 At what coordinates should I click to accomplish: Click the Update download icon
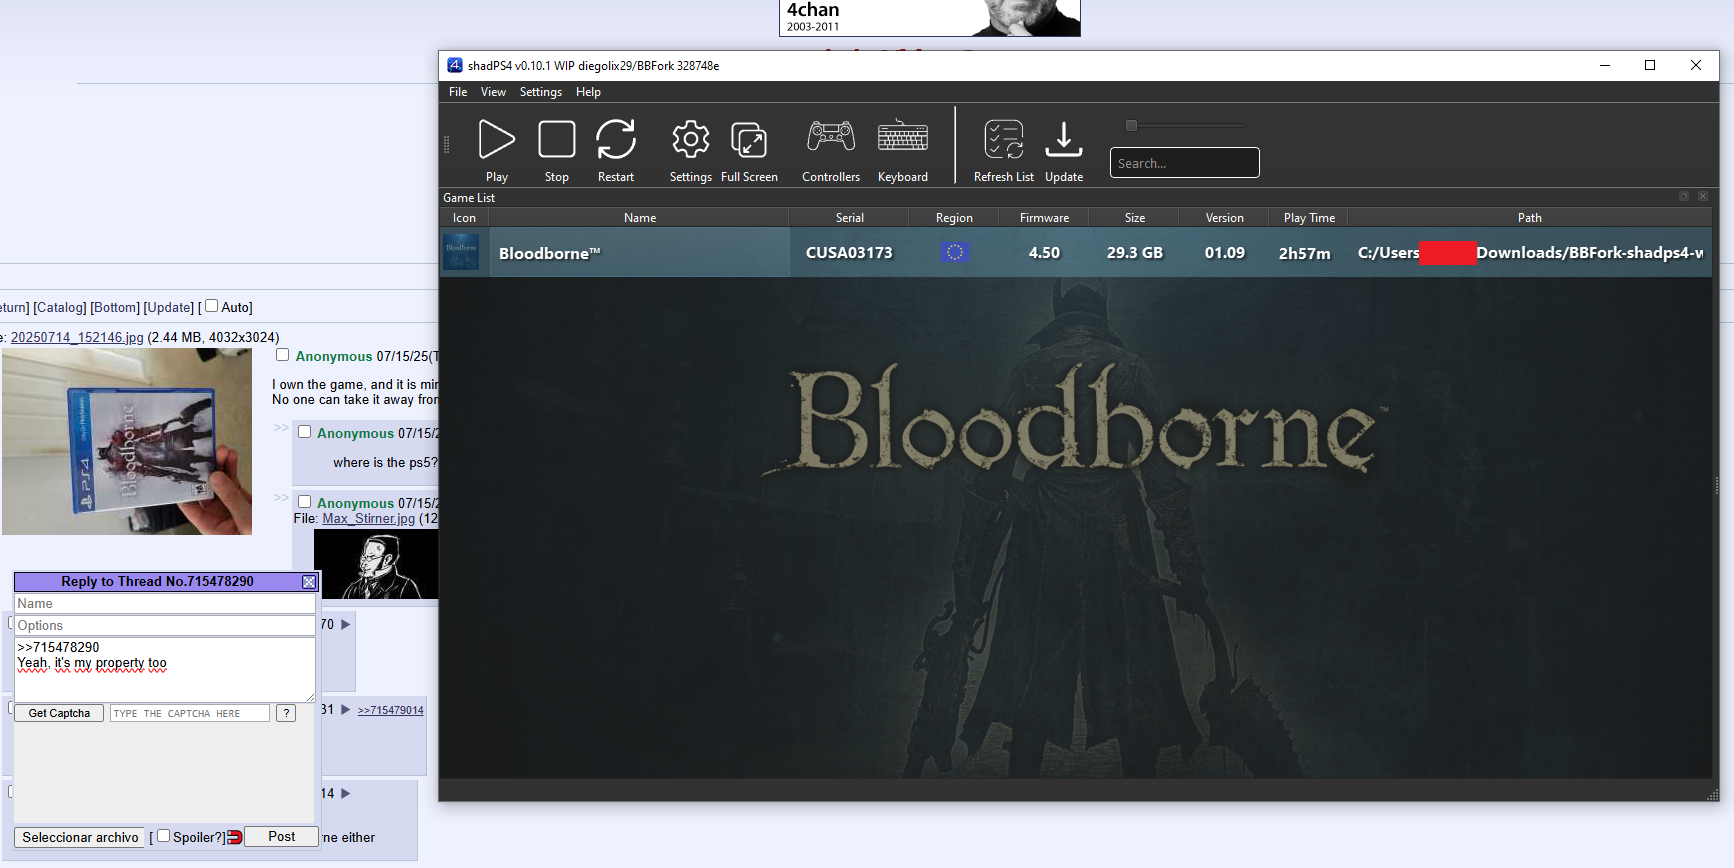click(x=1064, y=139)
